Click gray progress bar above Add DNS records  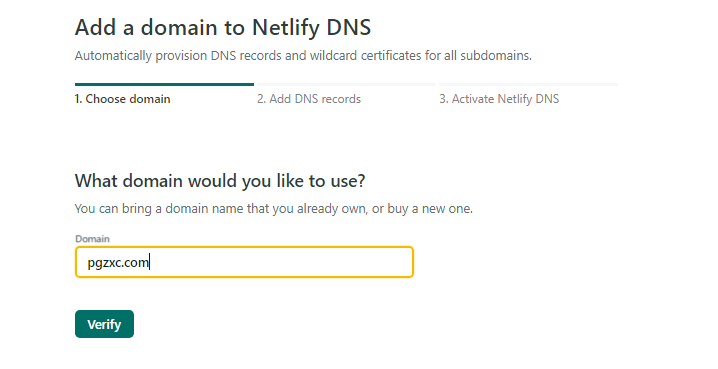(x=346, y=84)
